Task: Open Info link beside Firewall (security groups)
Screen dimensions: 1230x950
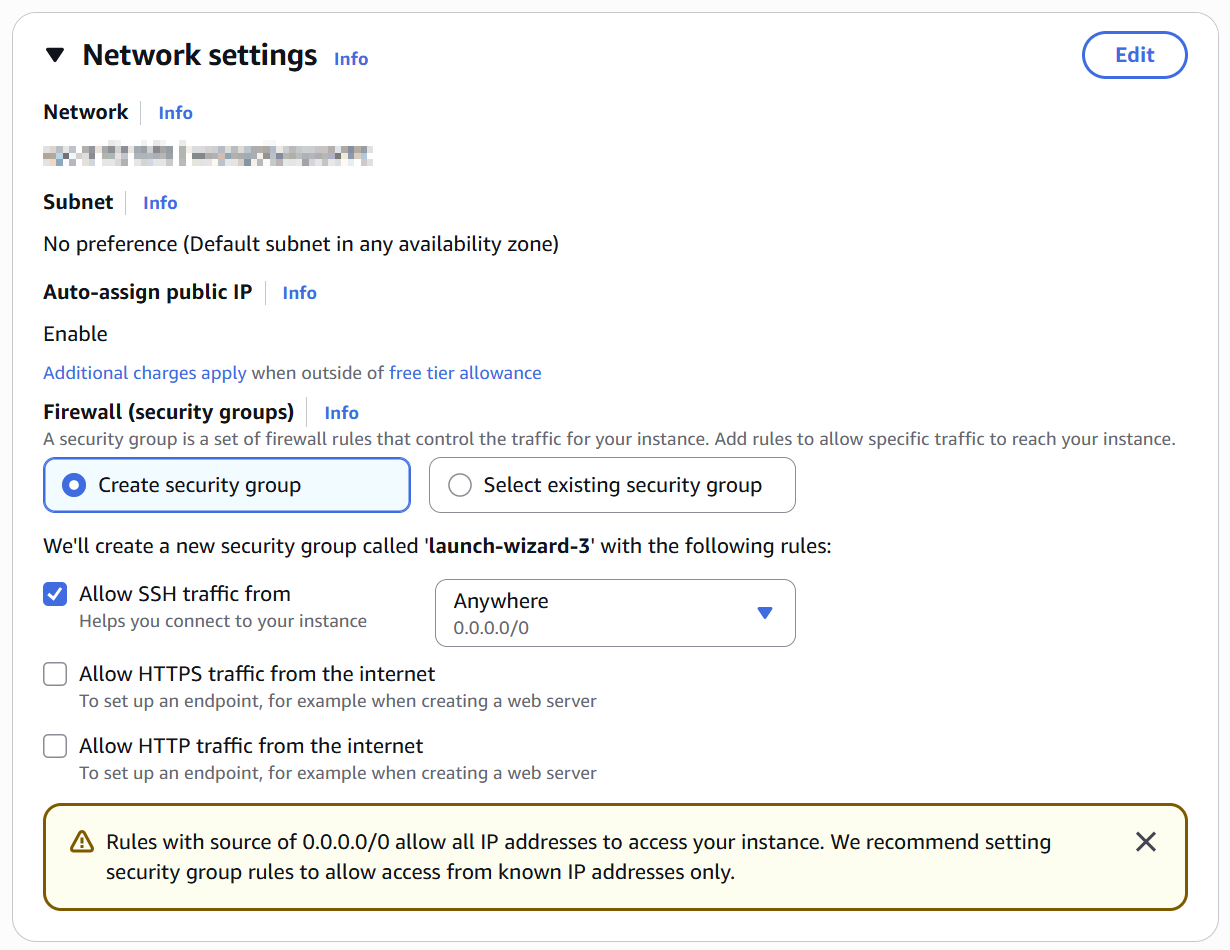Action: pos(341,413)
